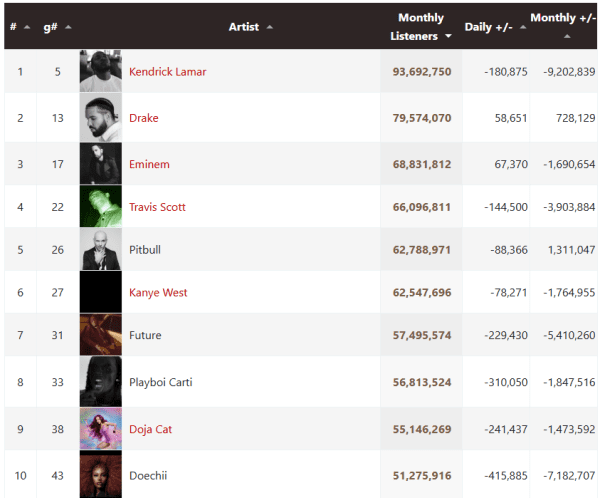Screen dimensions: 600x498
Task: Open Kendrick Lamar artist link
Action: 168,72
